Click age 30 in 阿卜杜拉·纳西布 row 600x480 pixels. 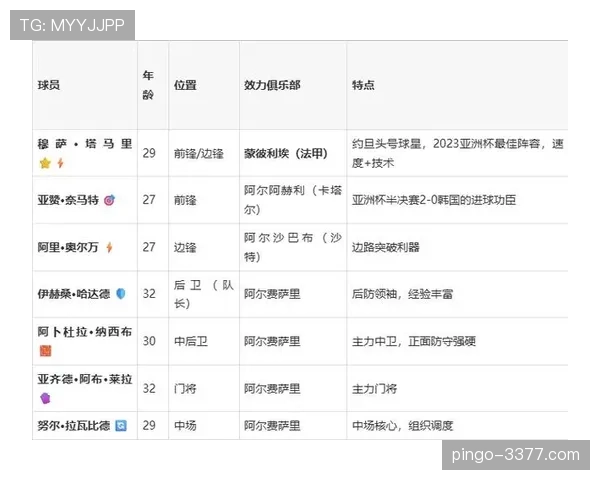coord(149,341)
